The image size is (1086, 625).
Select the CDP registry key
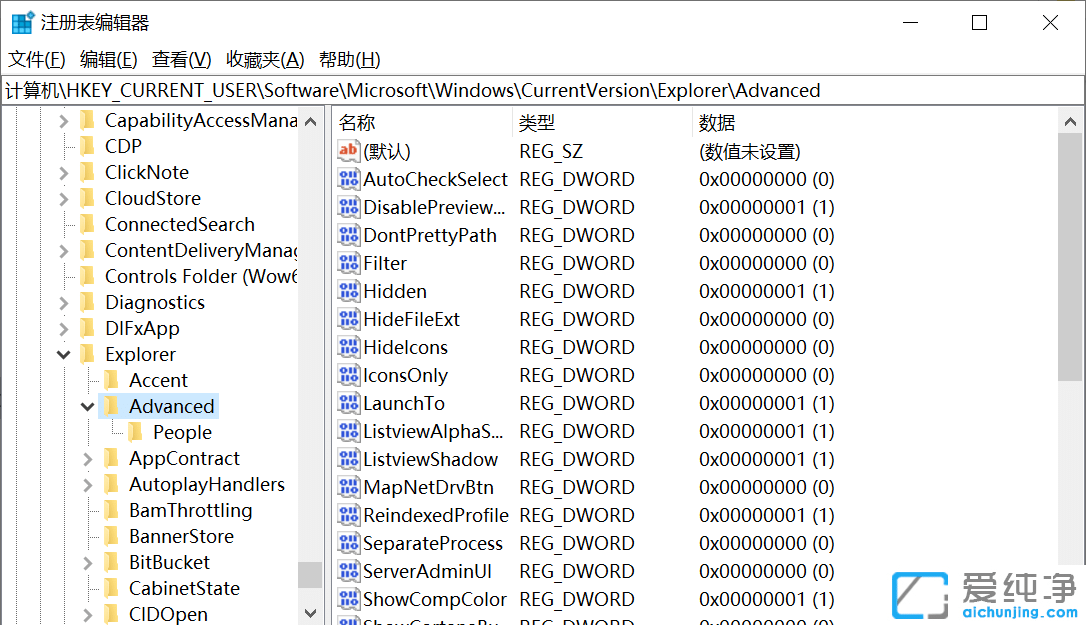(x=122, y=146)
